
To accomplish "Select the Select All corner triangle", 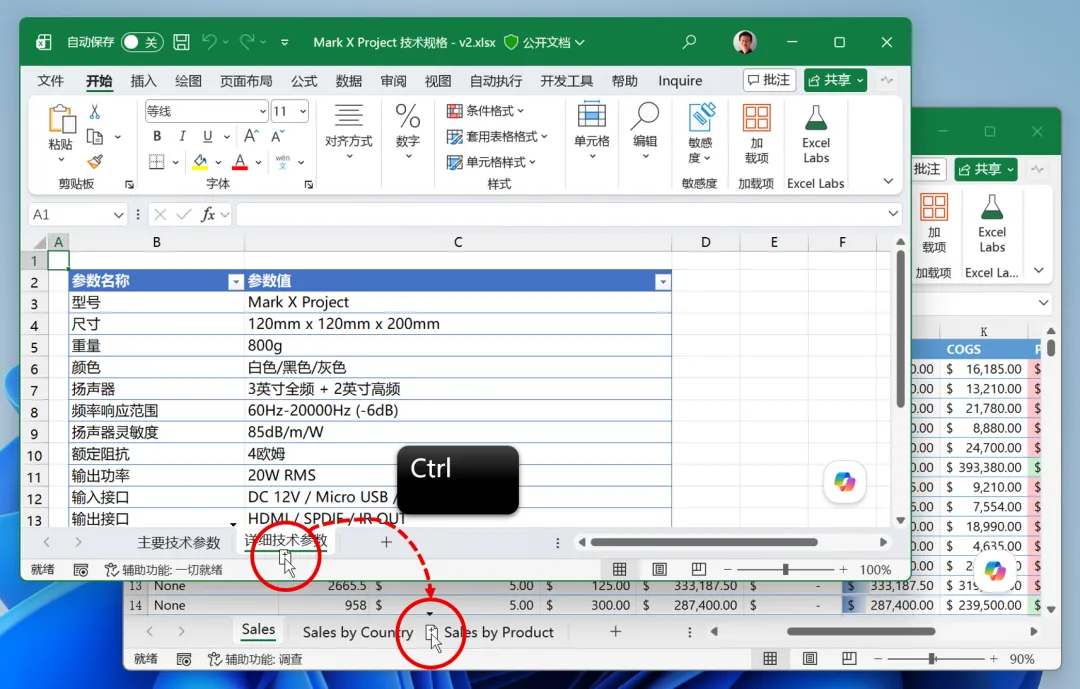I will coord(40,243).
